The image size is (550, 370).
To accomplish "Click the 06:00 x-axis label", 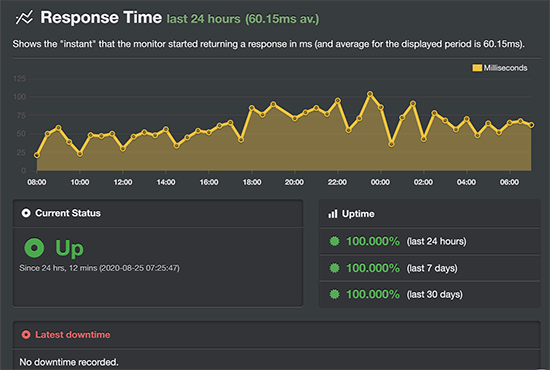I will (509, 182).
